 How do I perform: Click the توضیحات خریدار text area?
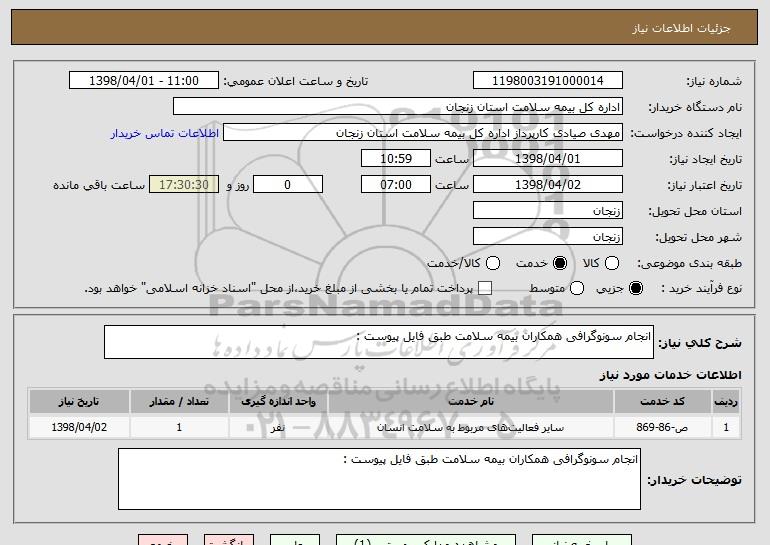(x=379, y=479)
